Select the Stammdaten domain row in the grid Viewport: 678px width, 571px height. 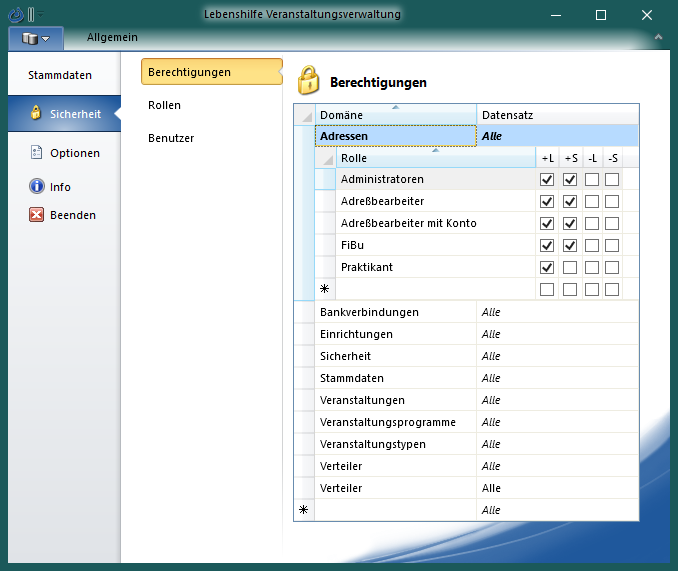[477, 378]
